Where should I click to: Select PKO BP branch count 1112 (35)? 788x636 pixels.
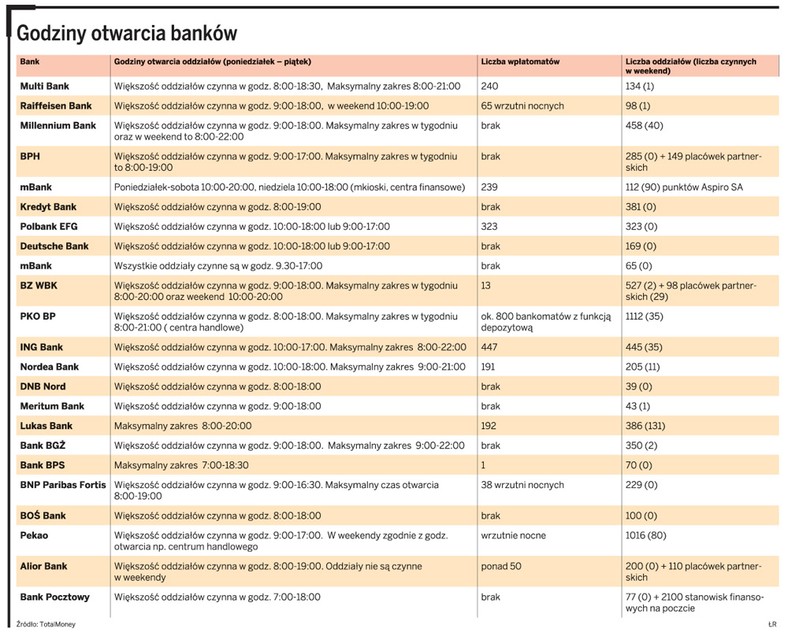coord(644,316)
